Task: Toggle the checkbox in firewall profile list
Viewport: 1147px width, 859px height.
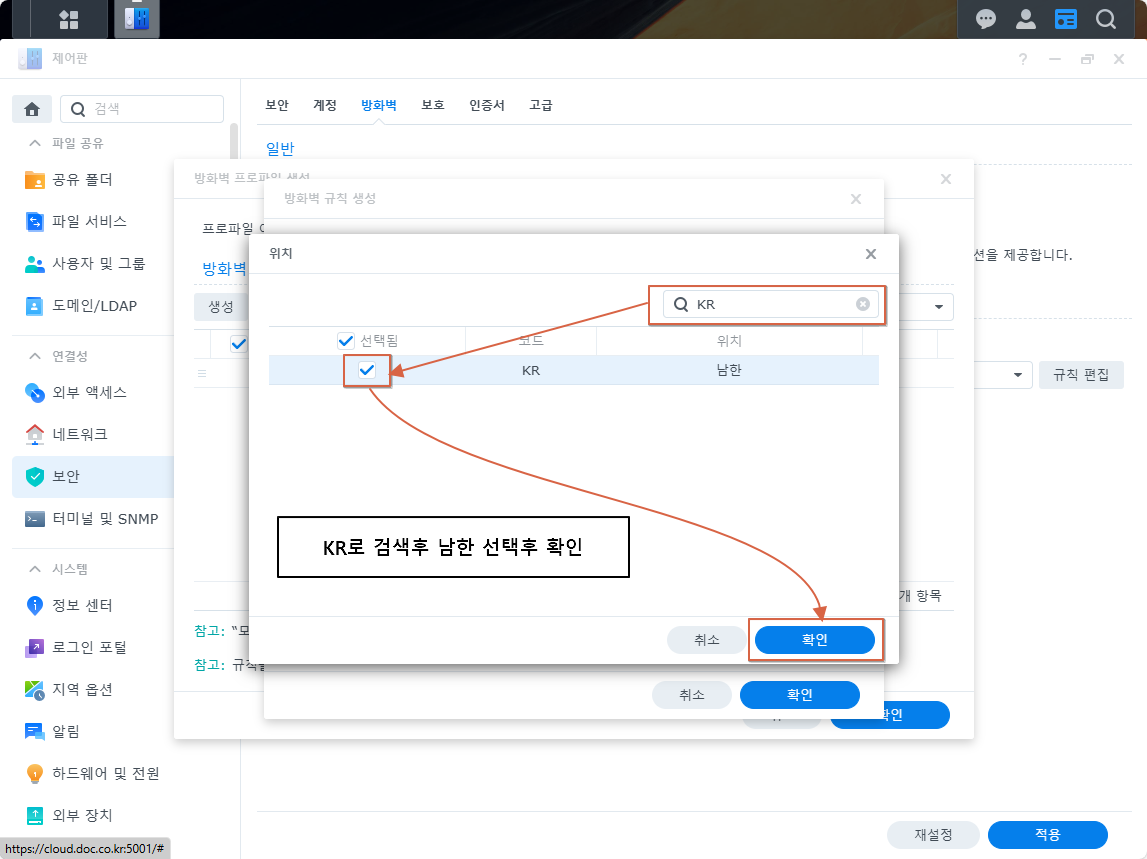Action: point(238,344)
